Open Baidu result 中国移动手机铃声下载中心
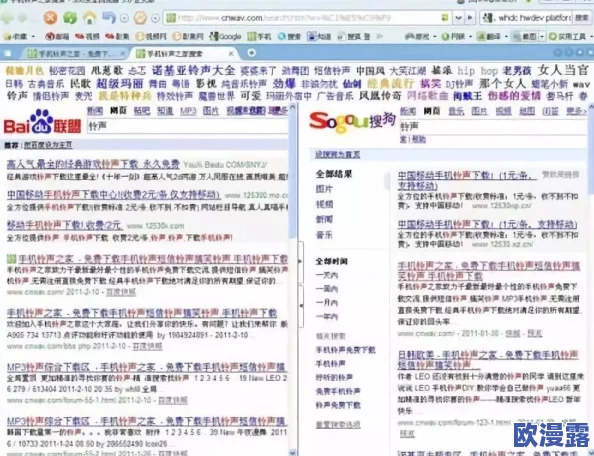Viewport: 594px width, 456px height. (x=113, y=195)
